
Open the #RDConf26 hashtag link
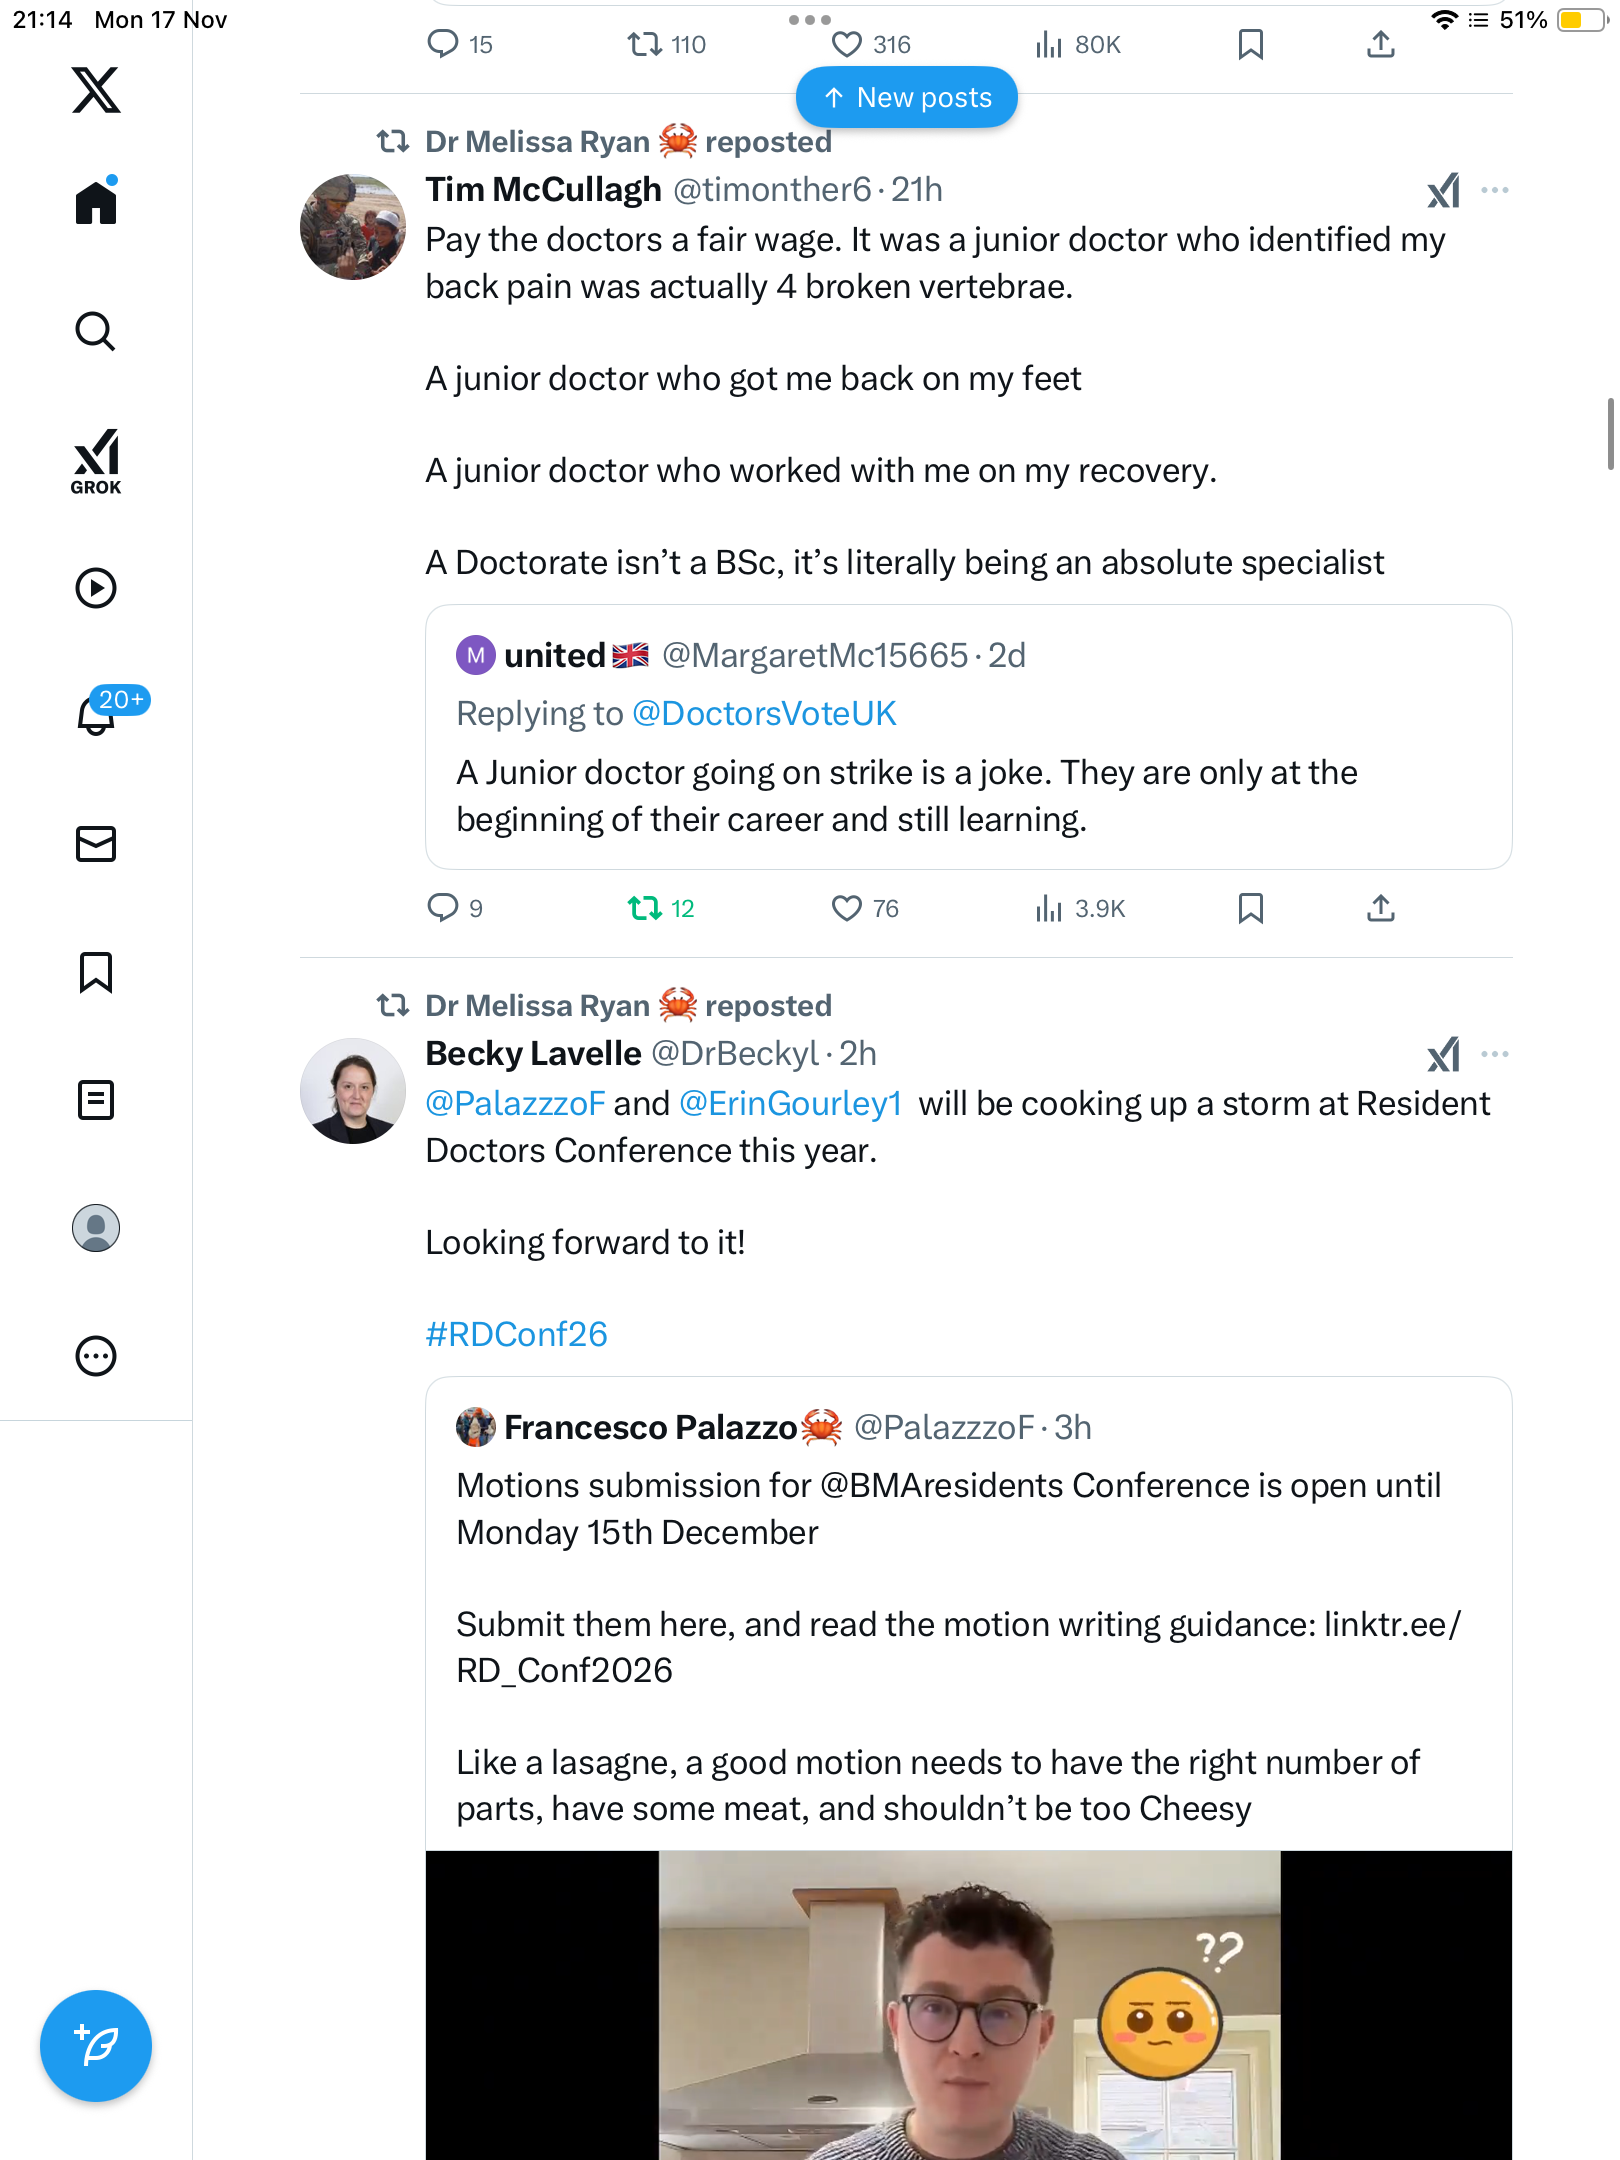(x=516, y=1334)
